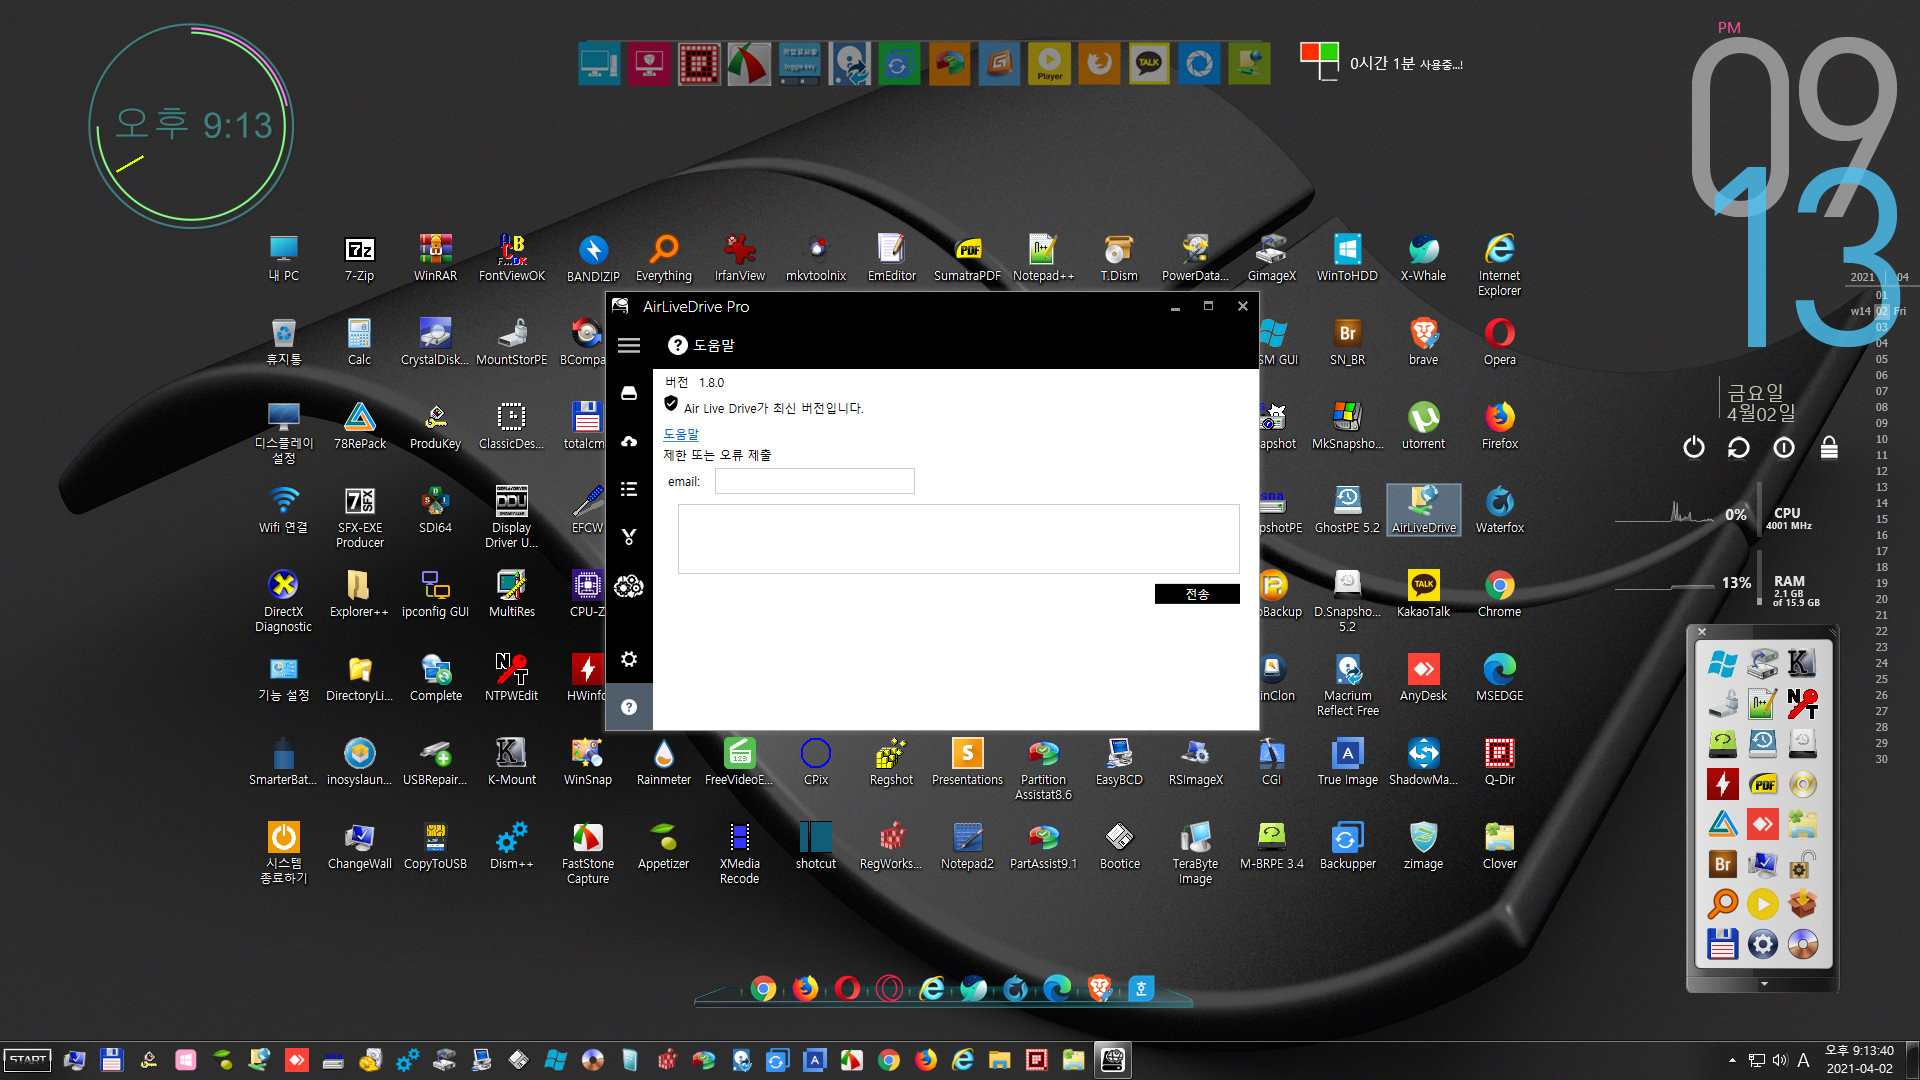The image size is (1920, 1080).
Task: Open the TeraByte Image desktop icon
Action: (x=1195, y=853)
